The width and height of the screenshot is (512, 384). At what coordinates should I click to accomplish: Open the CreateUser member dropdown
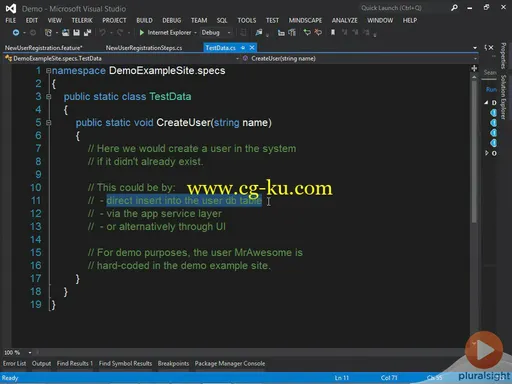click(x=475, y=59)
